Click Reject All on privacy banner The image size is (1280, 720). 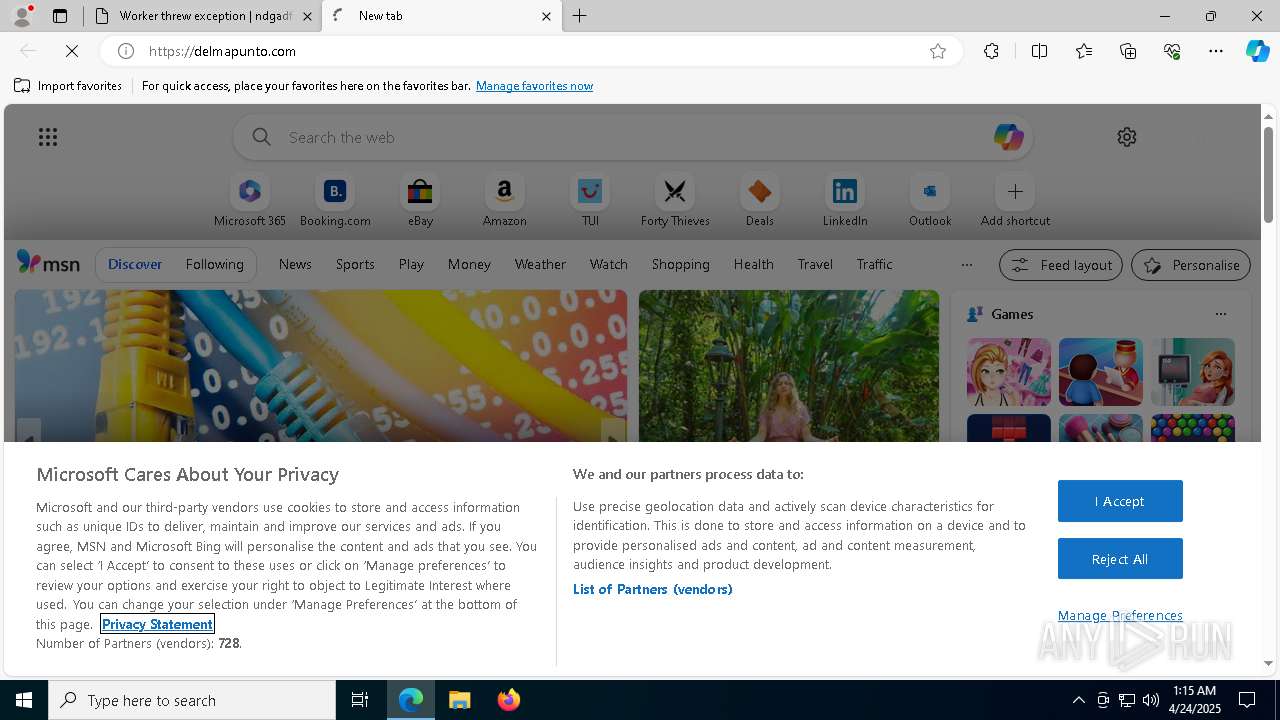pyautogui.click(x=1120, y=559)
